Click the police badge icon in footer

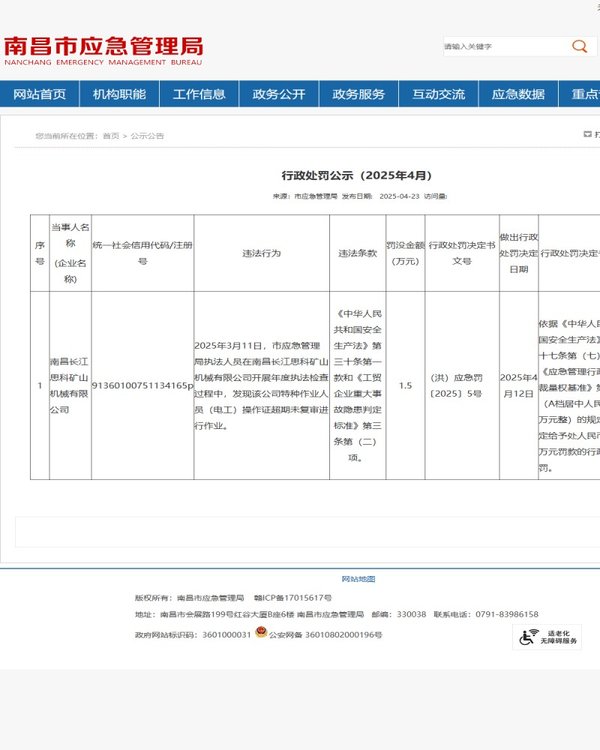261,634
